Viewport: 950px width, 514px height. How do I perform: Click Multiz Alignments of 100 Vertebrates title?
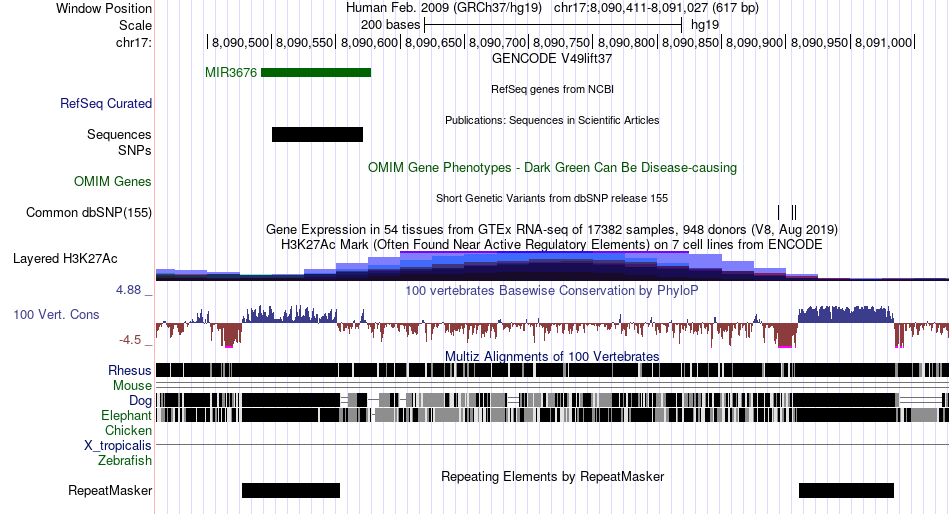coord(552,356)
